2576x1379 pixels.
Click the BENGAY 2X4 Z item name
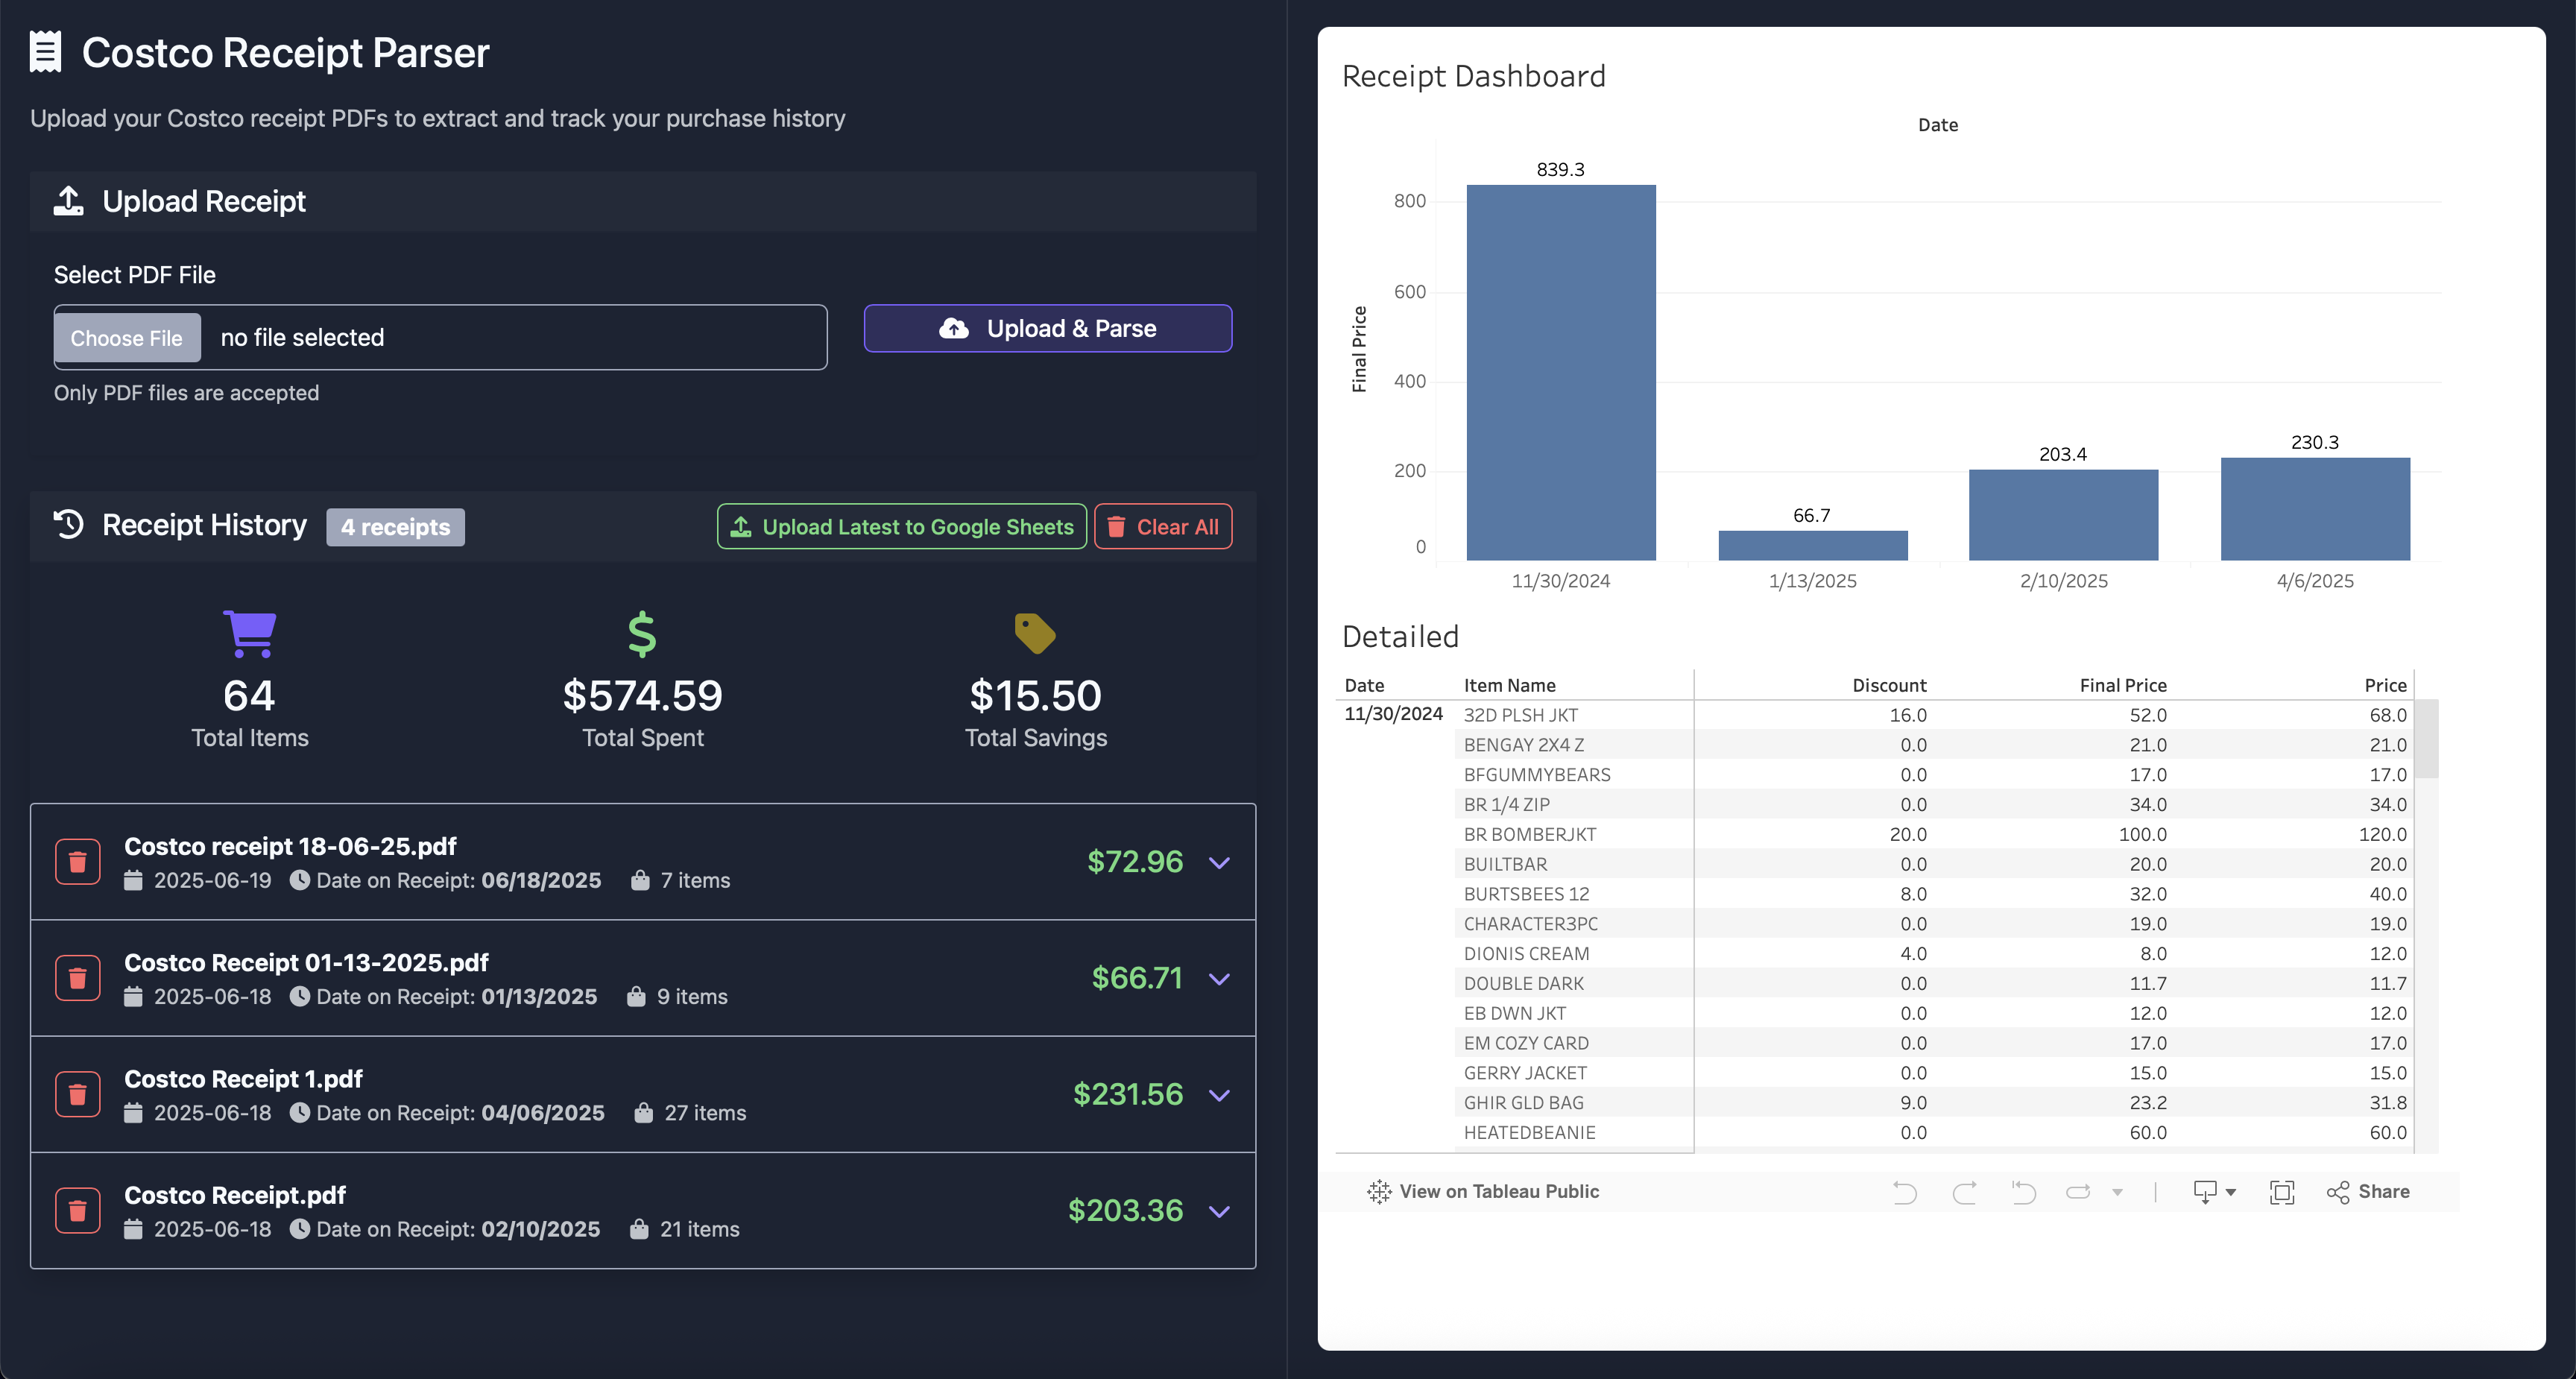click(x=1523, y=745)
